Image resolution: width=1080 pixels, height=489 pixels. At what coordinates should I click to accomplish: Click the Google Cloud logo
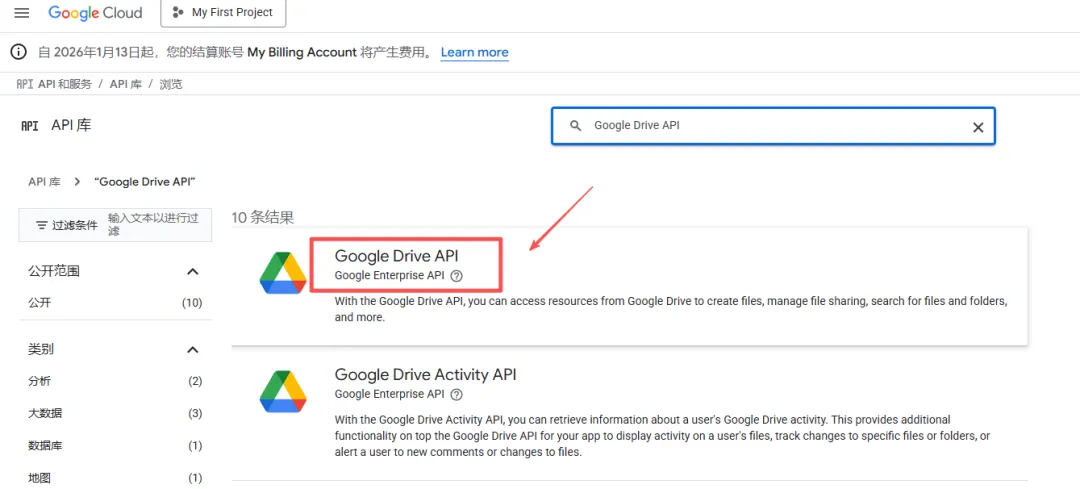(95, 13)
